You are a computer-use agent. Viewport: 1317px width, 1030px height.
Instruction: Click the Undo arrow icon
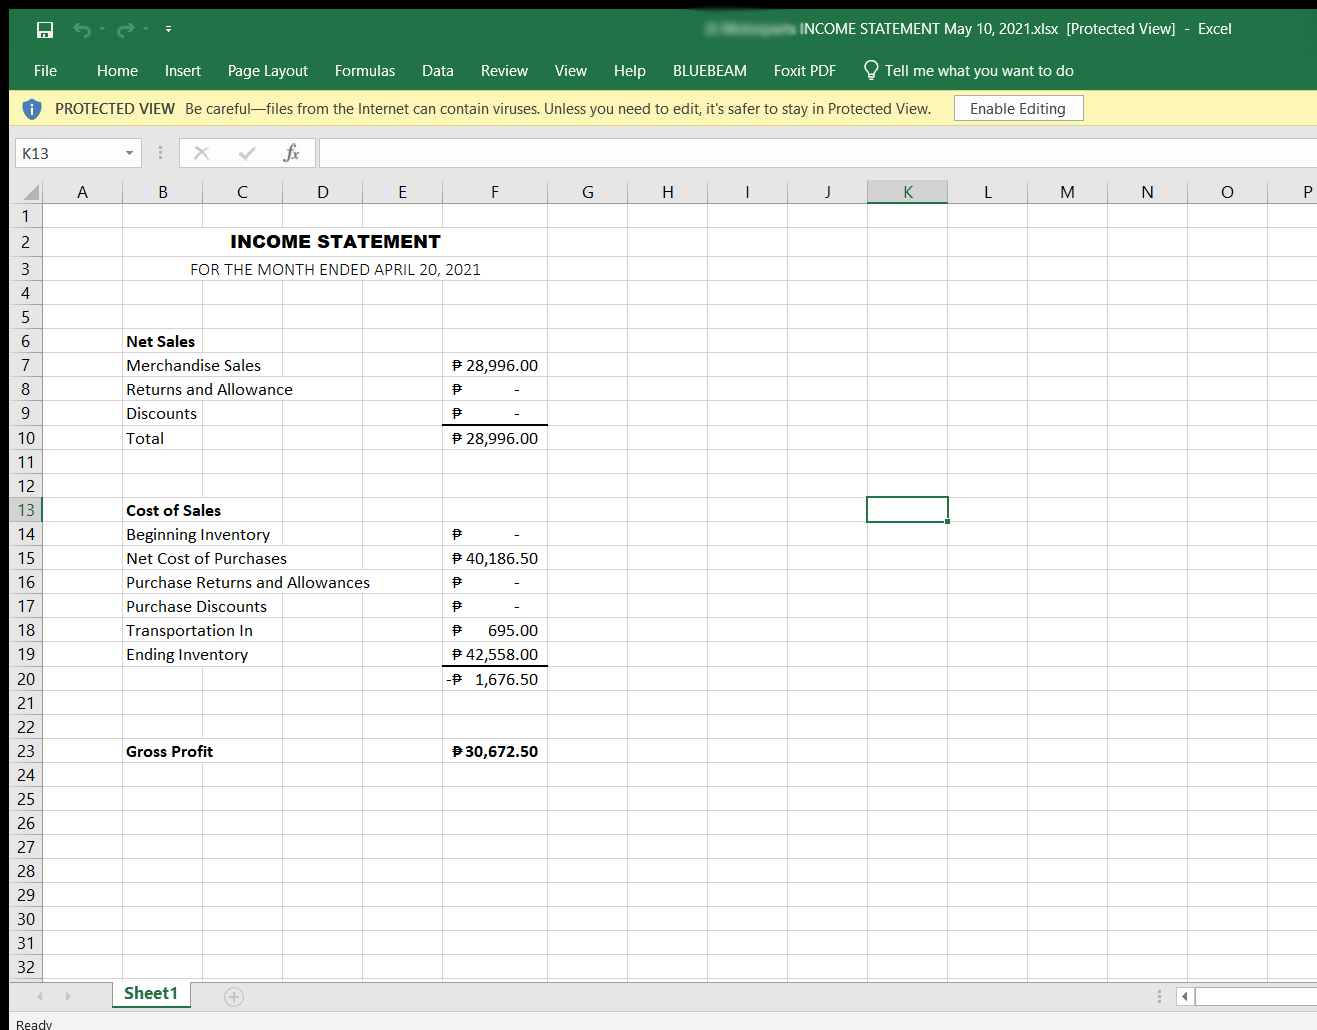click(82, 30)
